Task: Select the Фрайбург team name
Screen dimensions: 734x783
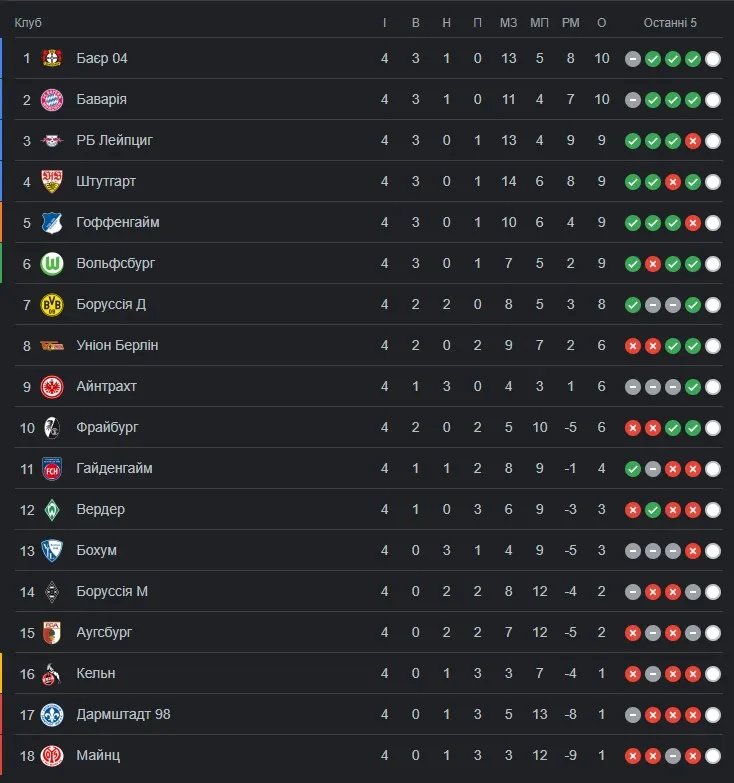Action: [x=107, y=427]
